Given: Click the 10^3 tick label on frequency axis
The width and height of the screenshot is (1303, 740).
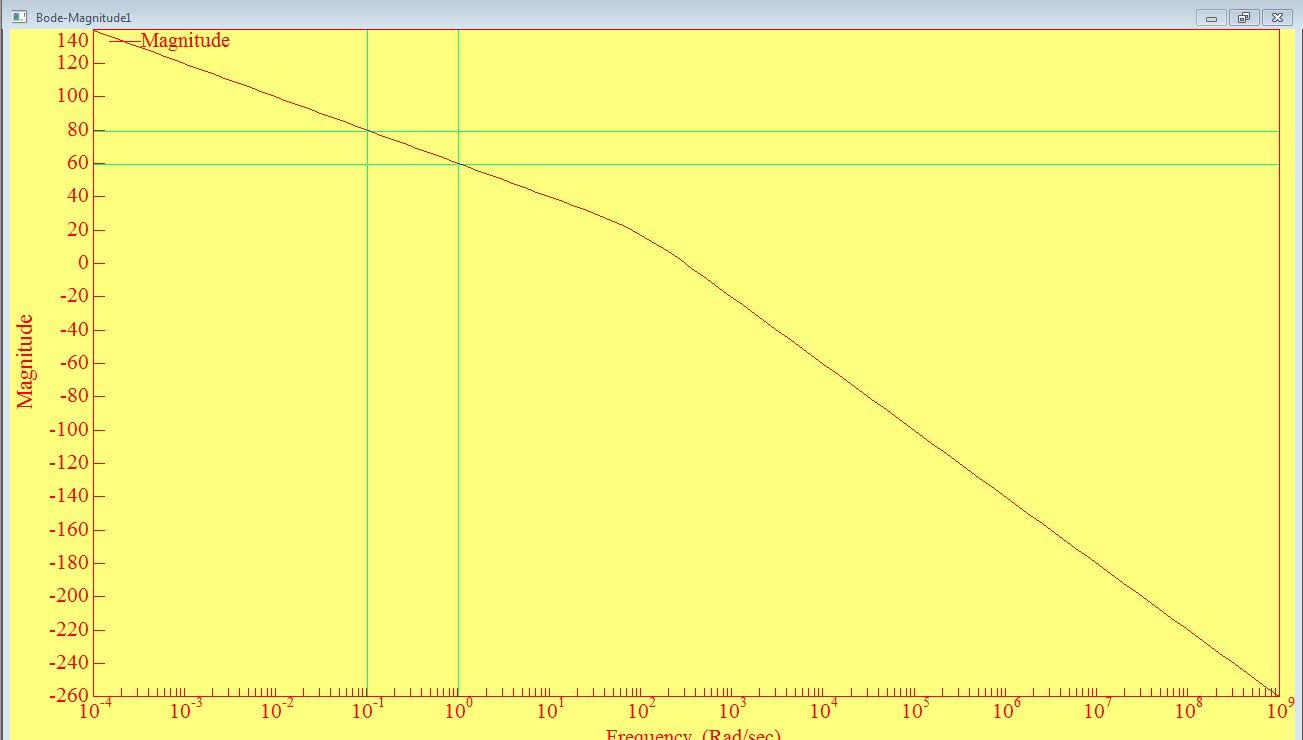Looking at the screenshot, I should point(732,711).
